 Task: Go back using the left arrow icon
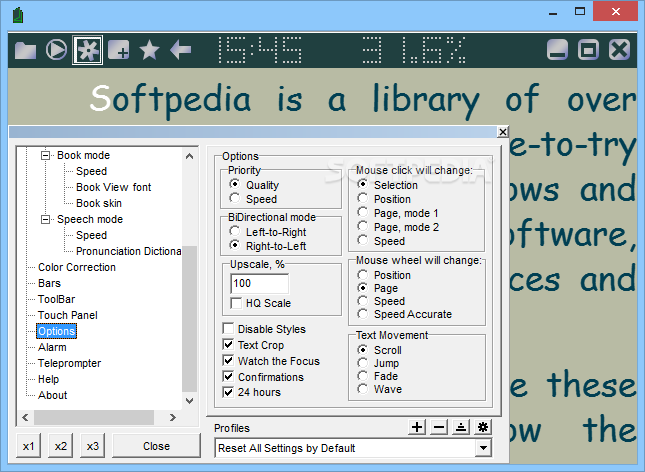(x=181, y=50)
